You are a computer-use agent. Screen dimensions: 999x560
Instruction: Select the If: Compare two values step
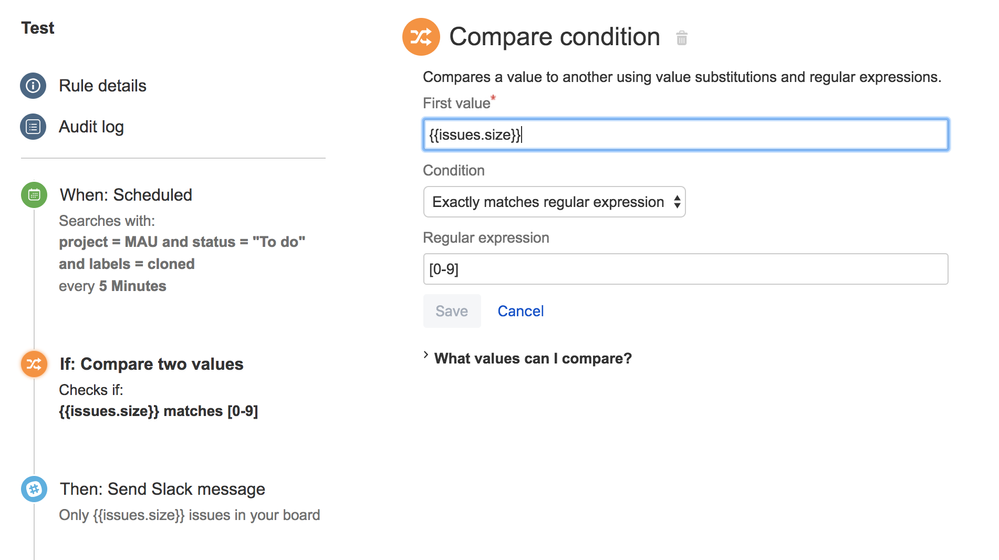coord(151,364)
